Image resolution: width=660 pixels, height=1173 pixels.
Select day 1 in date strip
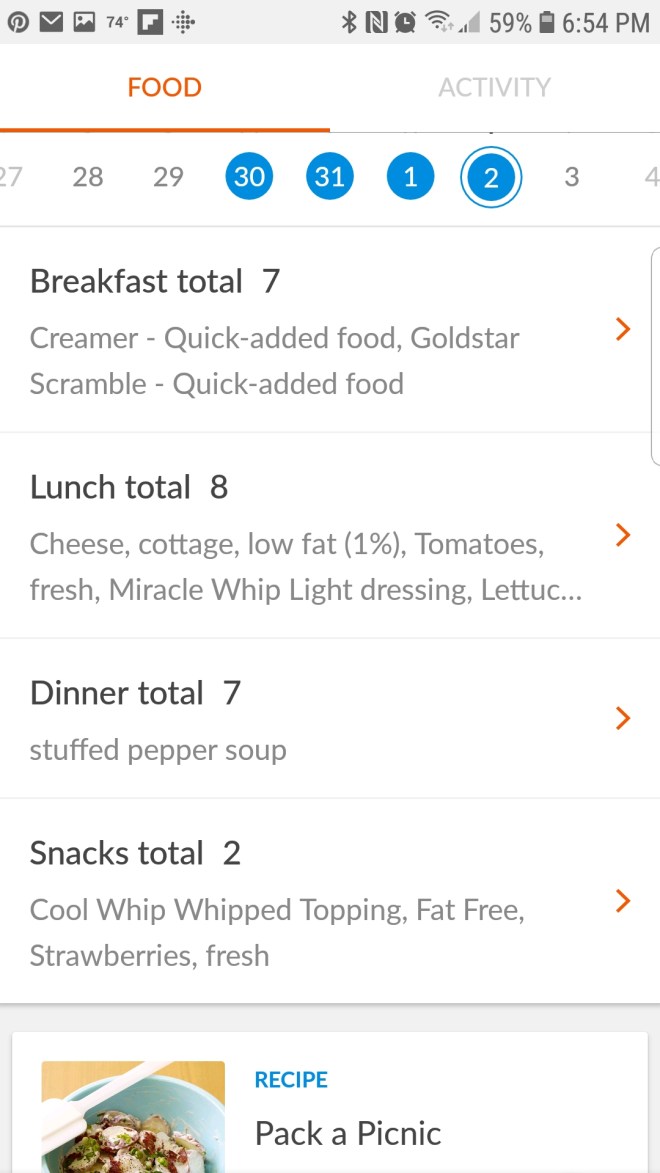coord(410,177)
